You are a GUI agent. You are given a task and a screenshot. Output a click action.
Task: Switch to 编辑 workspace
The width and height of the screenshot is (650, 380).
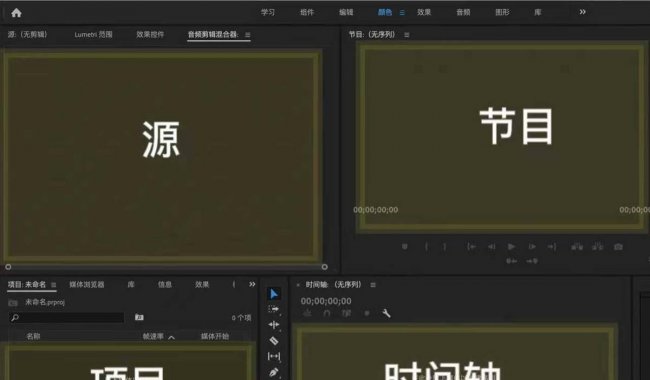tap(346, 12)
